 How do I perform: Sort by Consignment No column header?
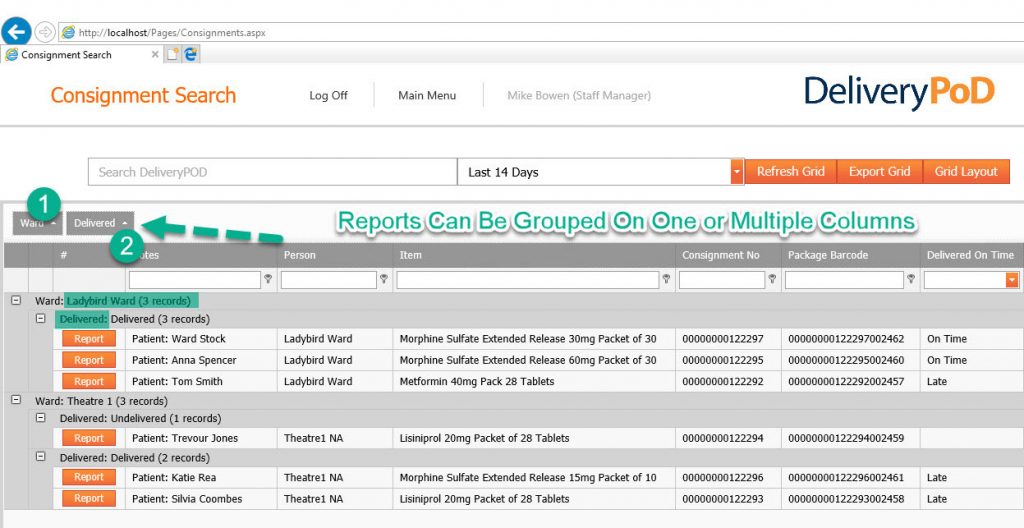(x=721, y=255)
